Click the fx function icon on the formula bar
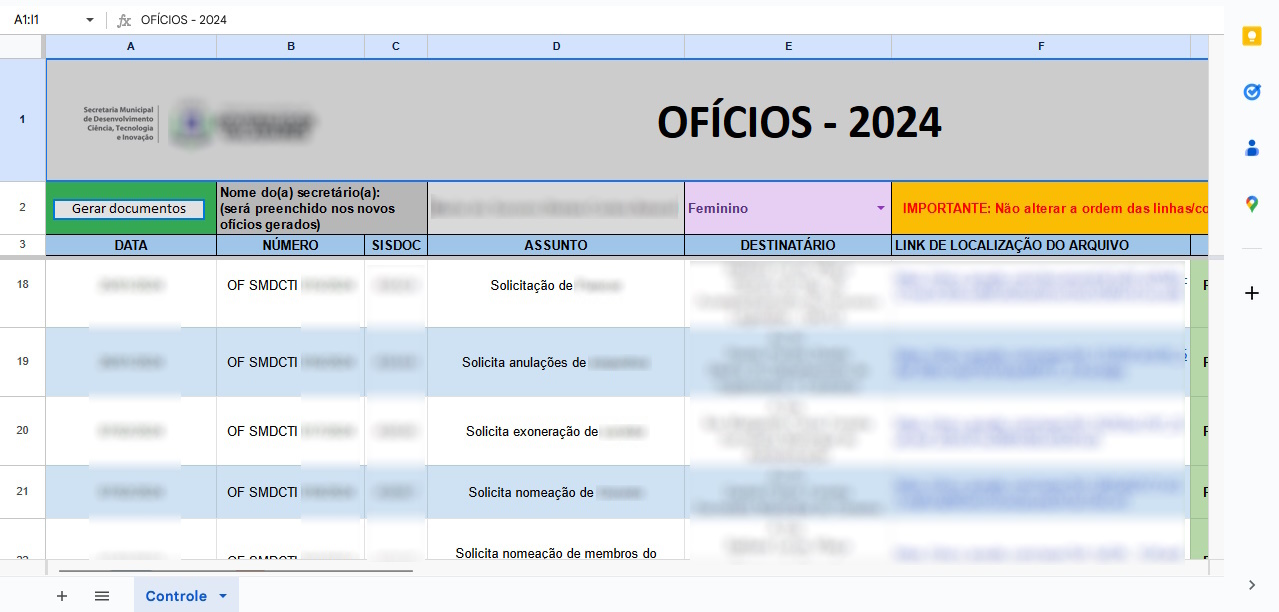Image resolution: width=1279 pixels, height=612 pixels. point(124,18)
